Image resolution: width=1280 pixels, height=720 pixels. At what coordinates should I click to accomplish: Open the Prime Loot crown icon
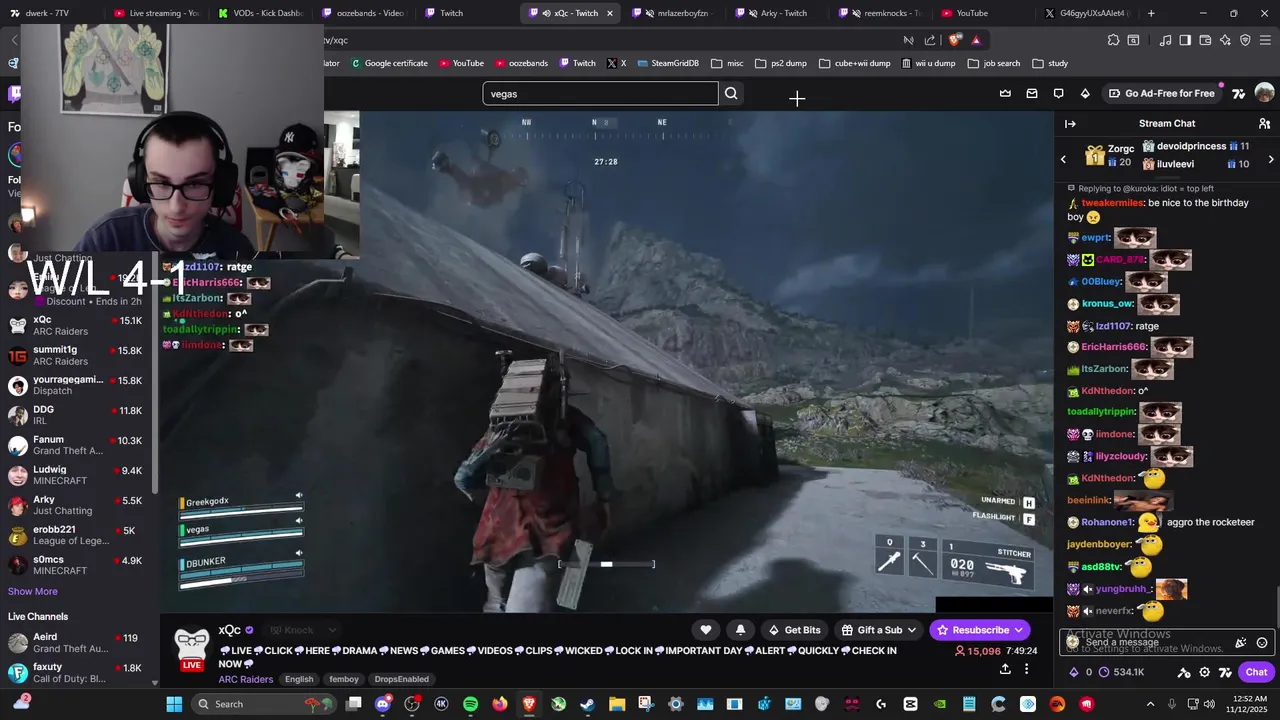[x=1005, y=93]
